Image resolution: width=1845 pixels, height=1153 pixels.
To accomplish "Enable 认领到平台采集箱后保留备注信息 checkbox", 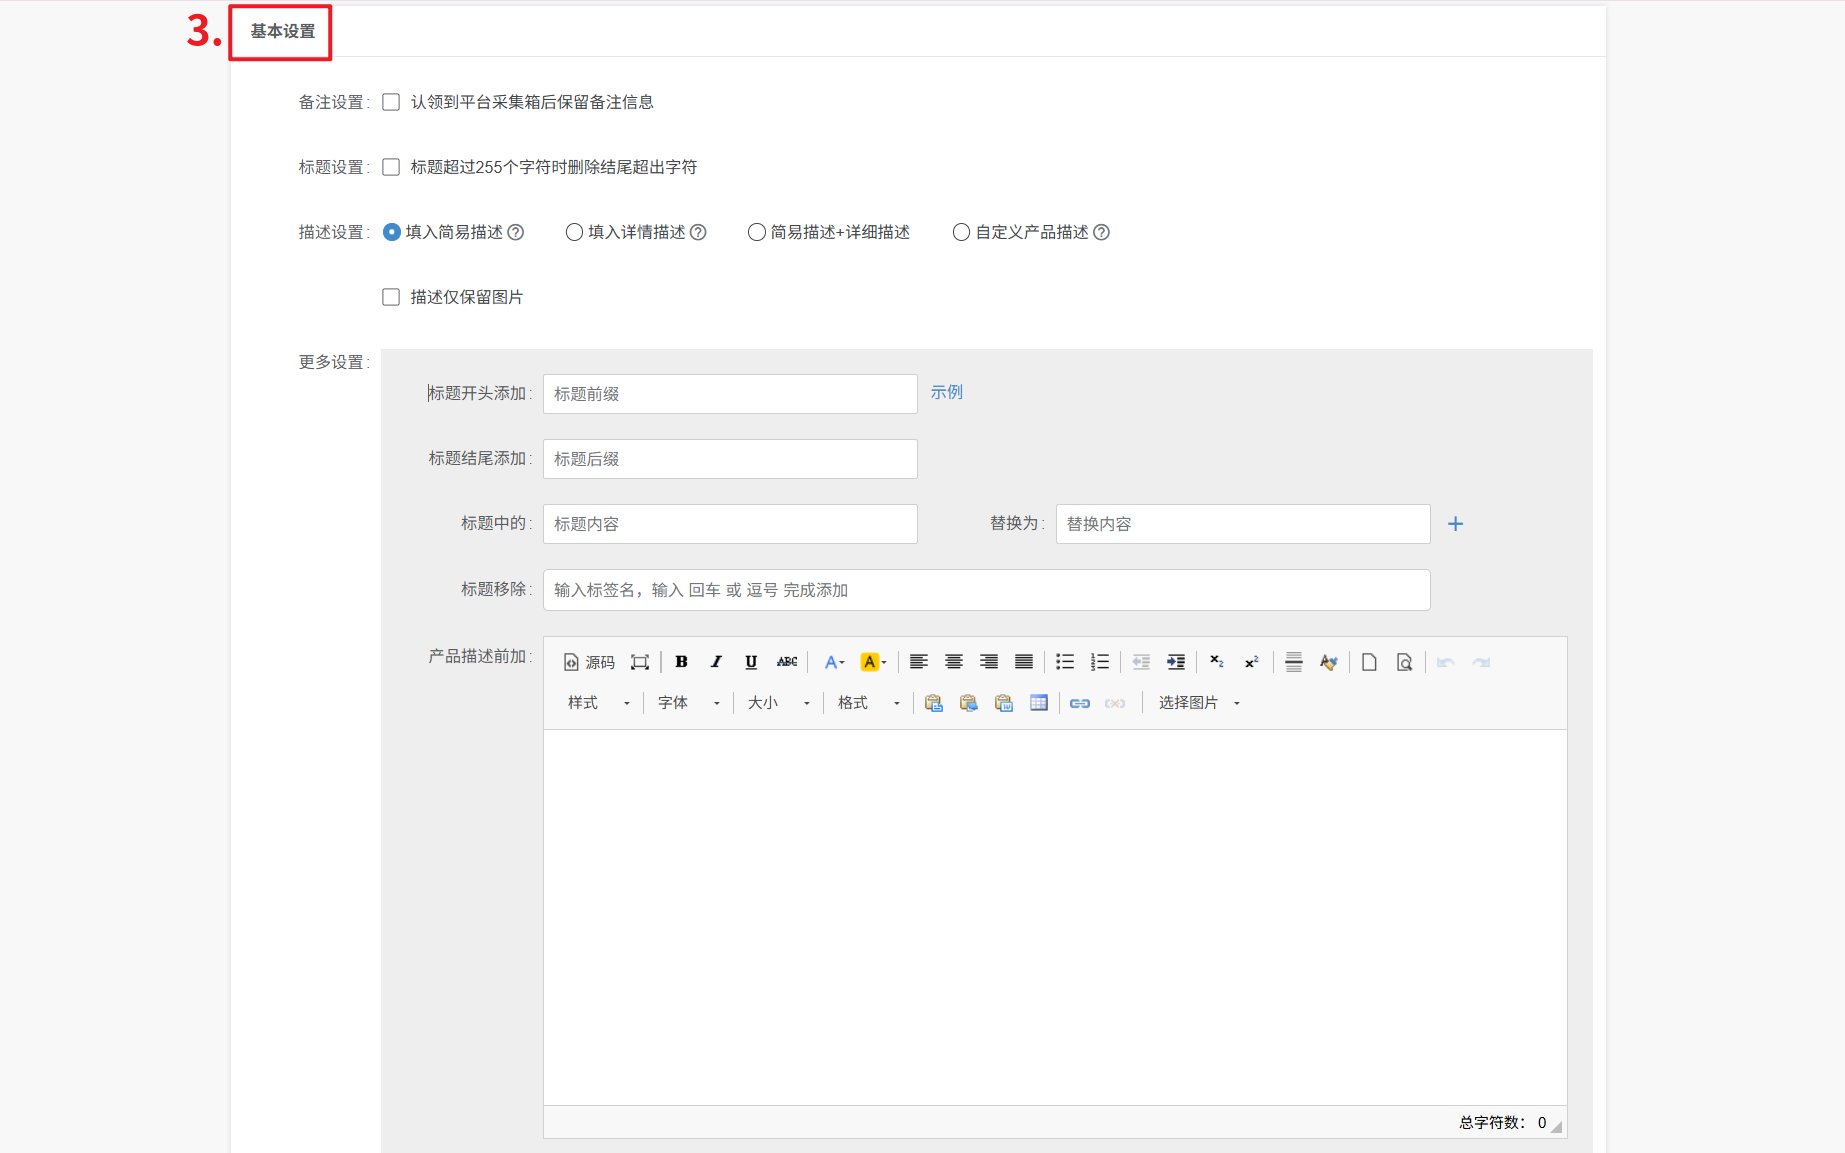I will [x=391, y=102].
